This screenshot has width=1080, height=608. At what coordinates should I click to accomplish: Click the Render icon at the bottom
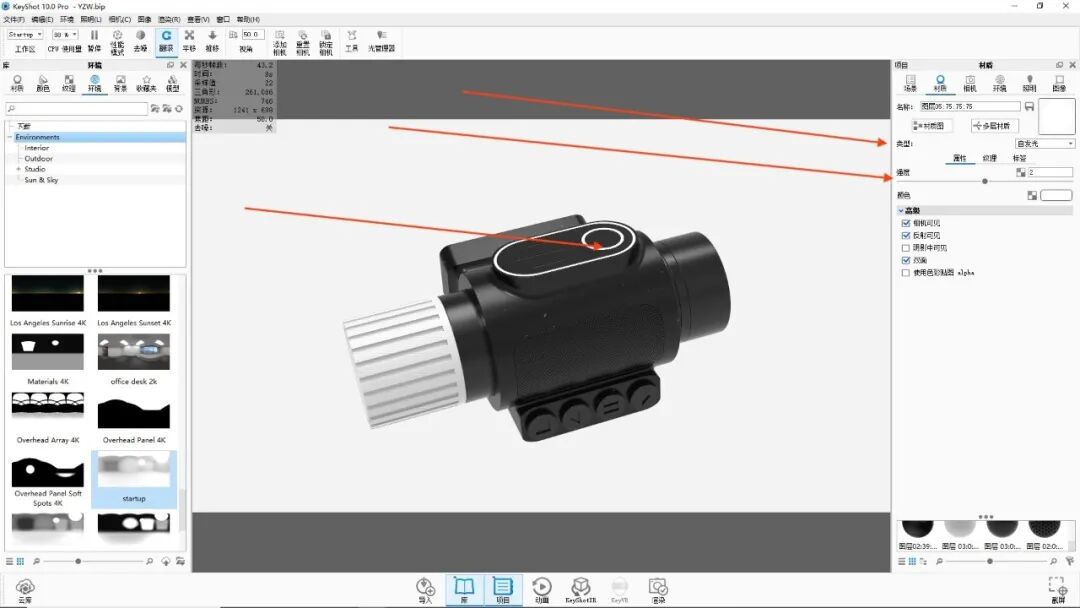click(x=657, y=589)
